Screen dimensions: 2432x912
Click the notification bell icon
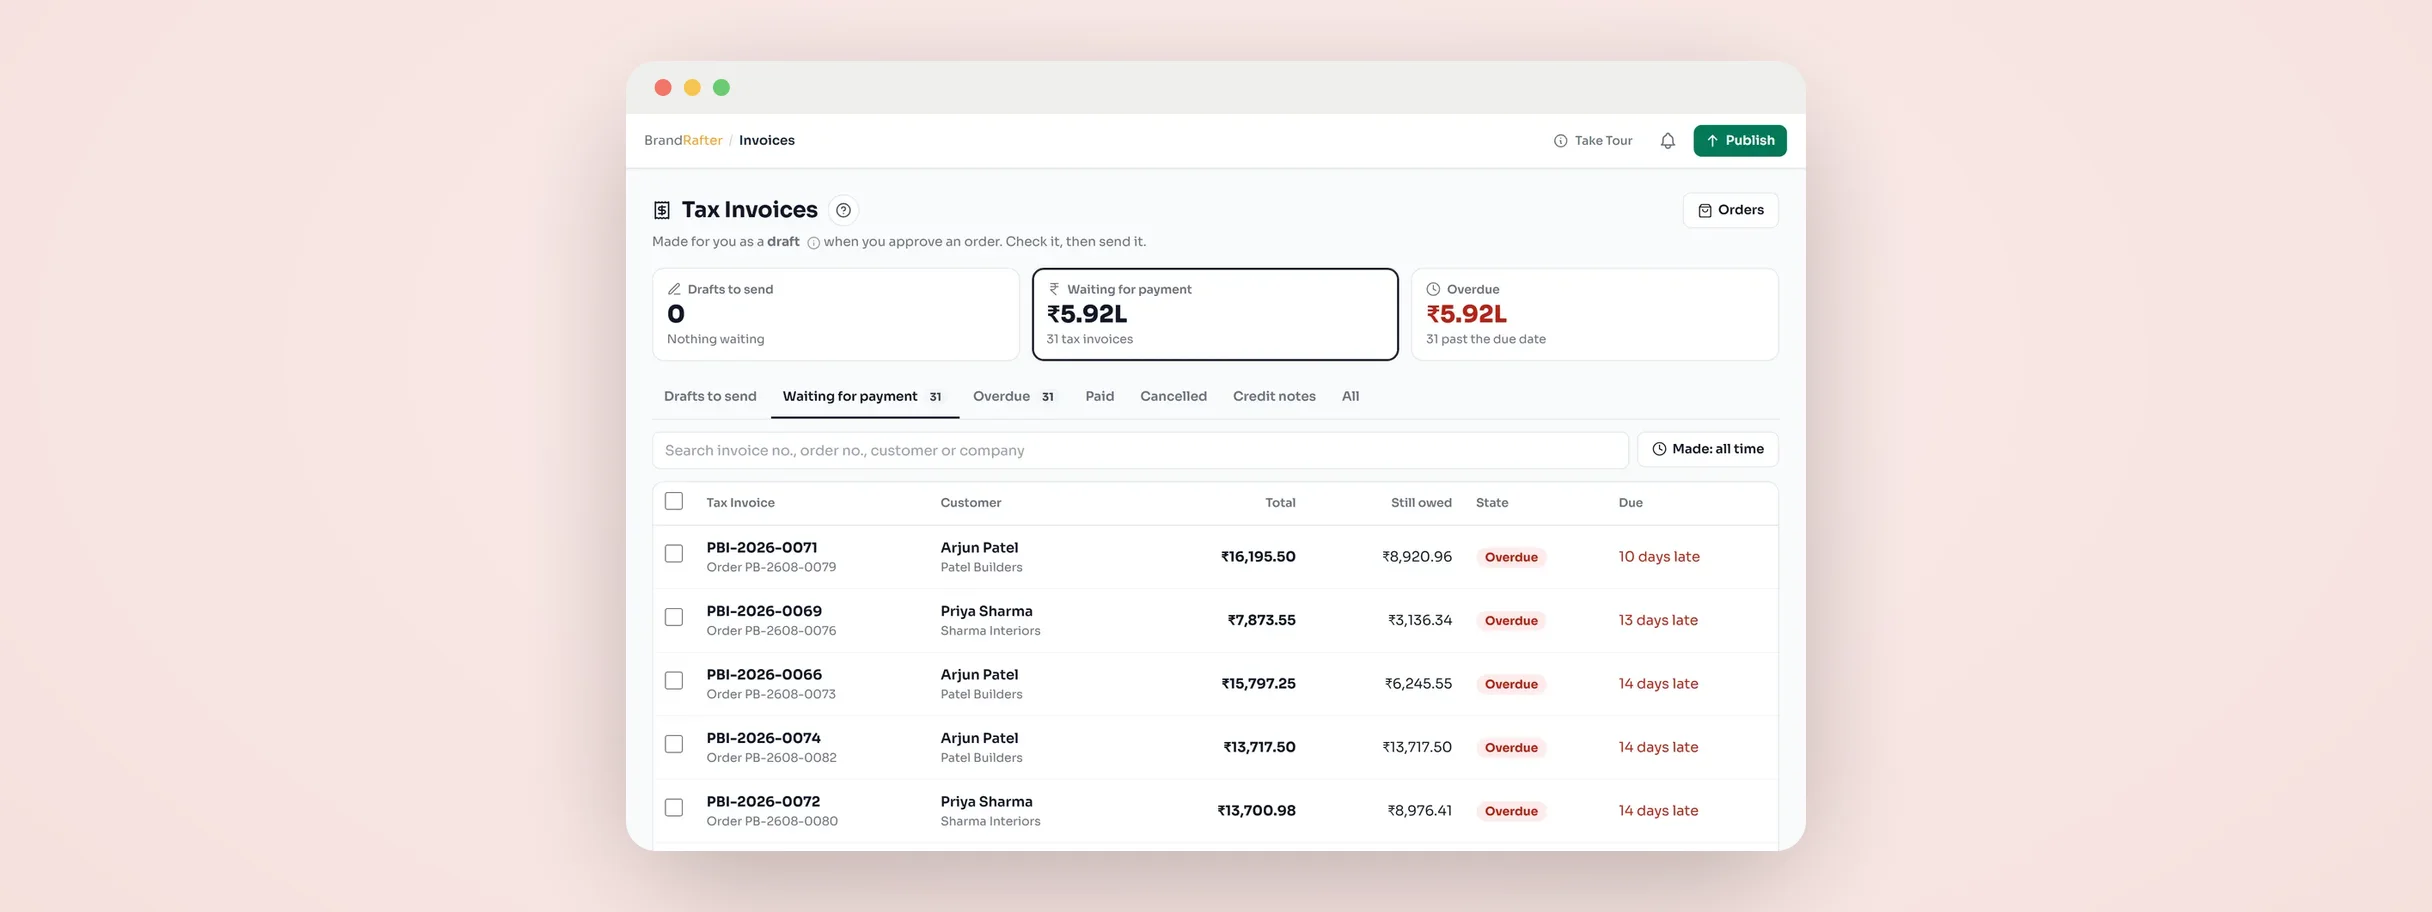pyautogui.click(x=1667, y=141)
